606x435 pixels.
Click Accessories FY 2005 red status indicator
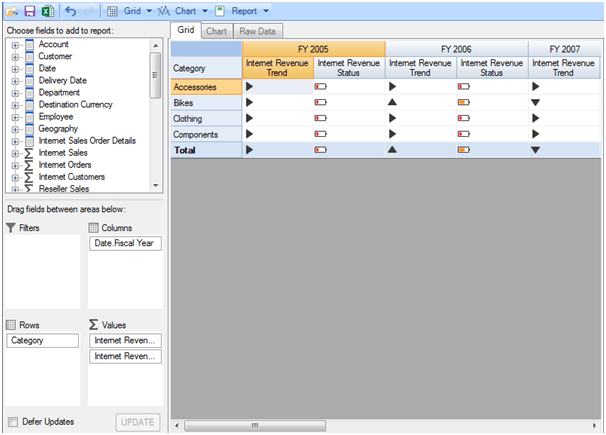320,87
